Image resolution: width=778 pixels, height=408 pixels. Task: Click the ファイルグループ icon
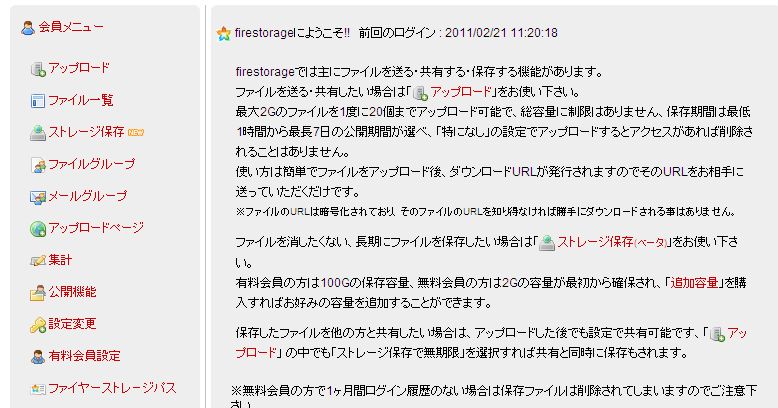(38, 165)
